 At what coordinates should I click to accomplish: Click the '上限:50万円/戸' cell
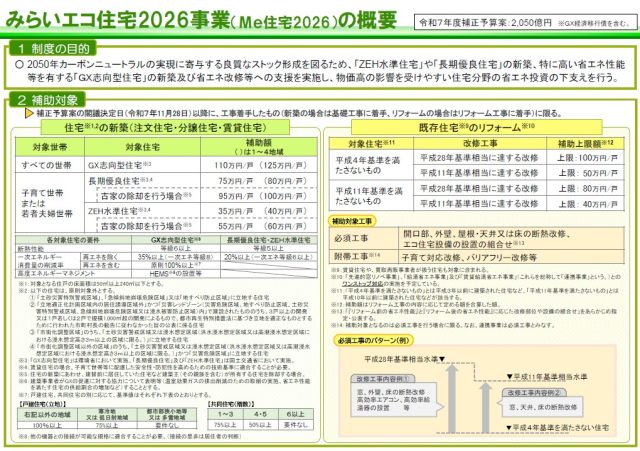coord(588,173)
